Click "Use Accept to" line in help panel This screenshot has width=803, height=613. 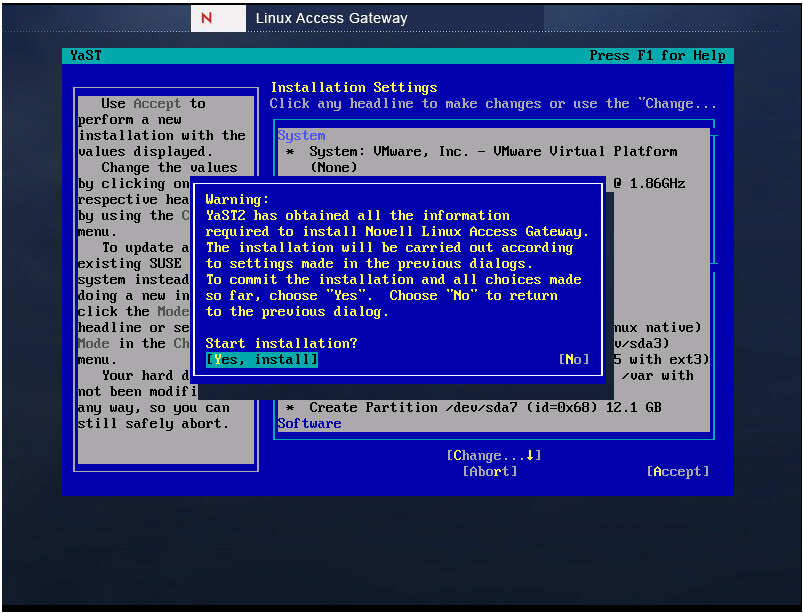click(x=153, y=103)
